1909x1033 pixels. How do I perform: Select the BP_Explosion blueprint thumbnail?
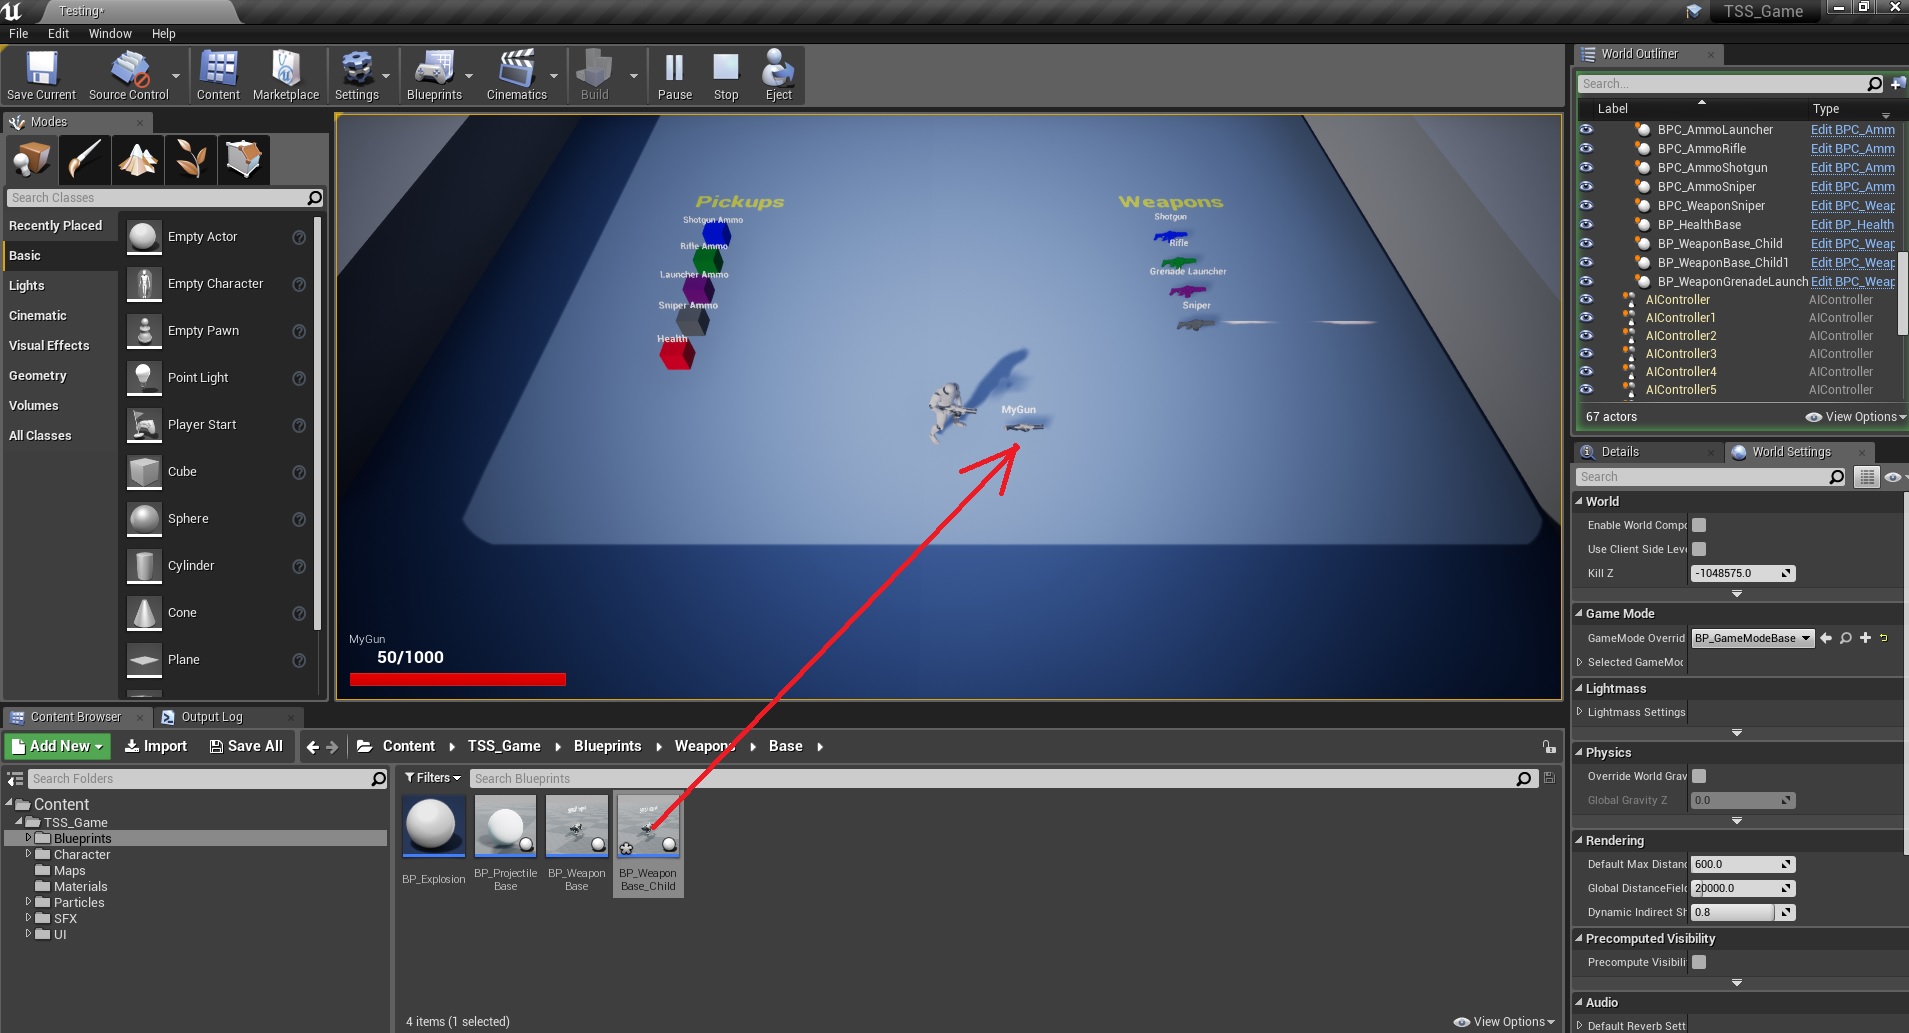[x=434, y=827]
